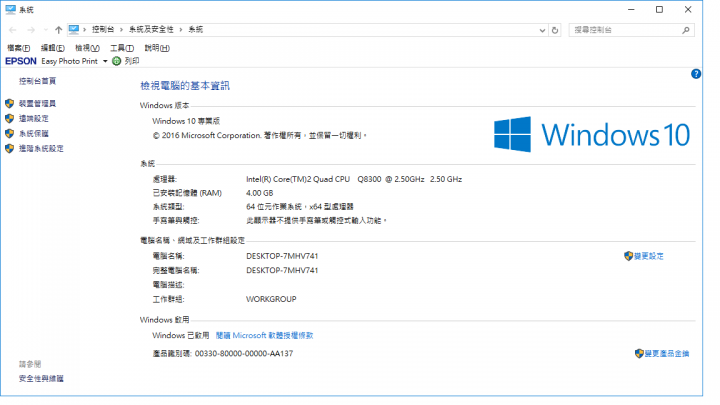720x405 pixels.
Task: Select 控制台 in the breadcrumb path
Action: (x=103, y=29)
